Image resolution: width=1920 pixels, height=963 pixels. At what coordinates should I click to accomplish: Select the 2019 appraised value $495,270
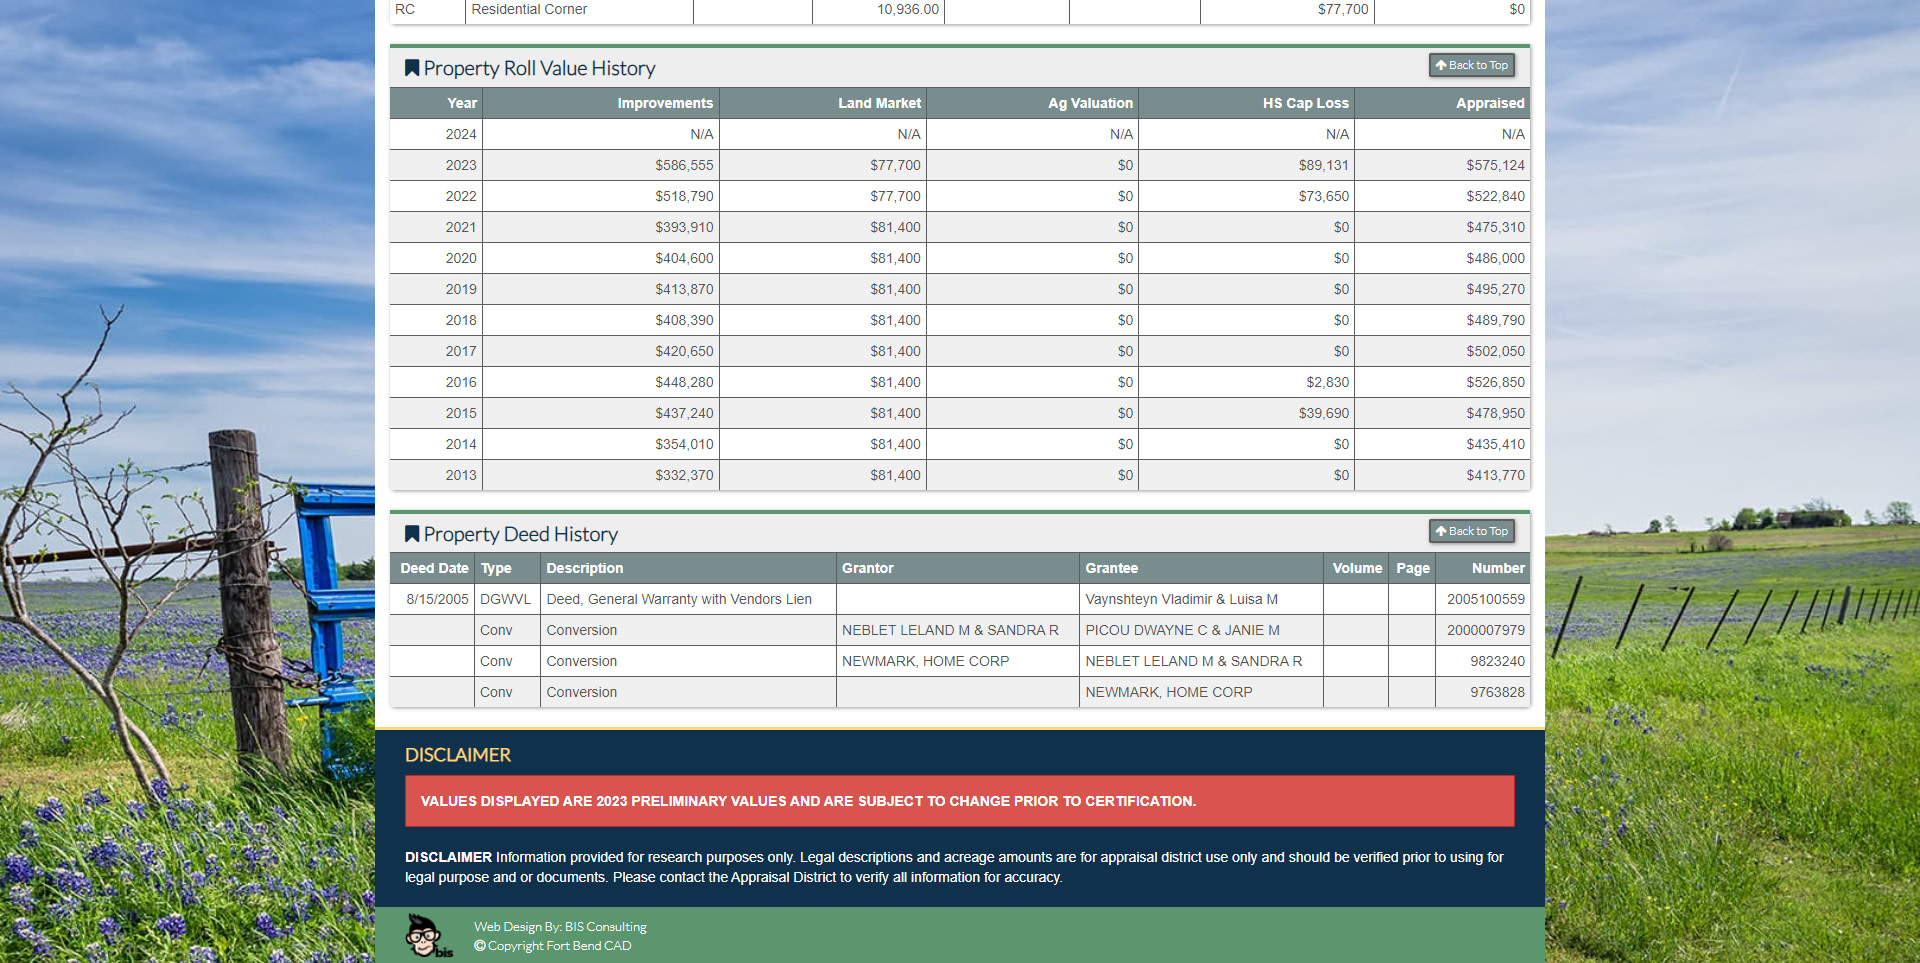[1495, 289]
